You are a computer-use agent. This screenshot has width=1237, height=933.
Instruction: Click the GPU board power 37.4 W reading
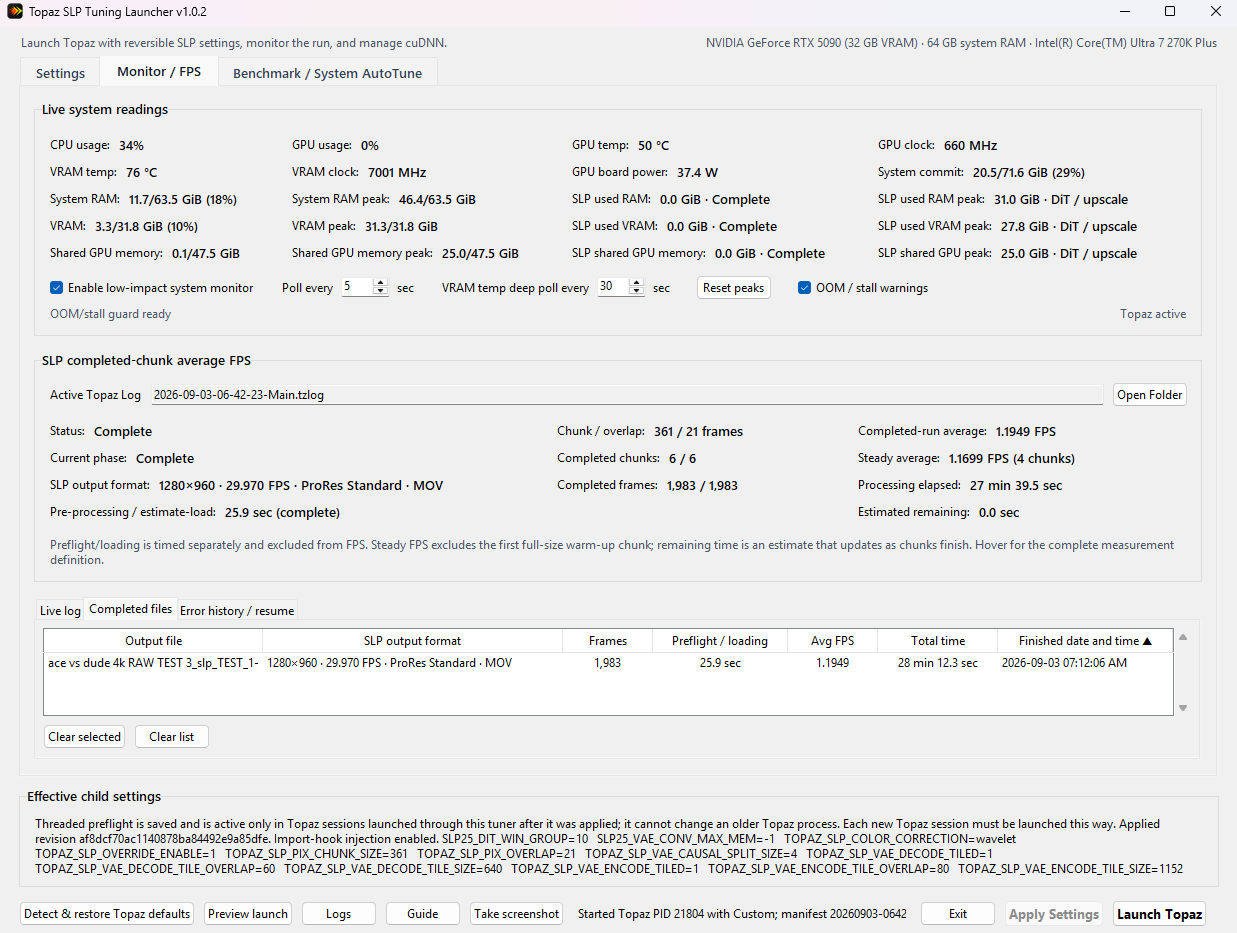697,173
